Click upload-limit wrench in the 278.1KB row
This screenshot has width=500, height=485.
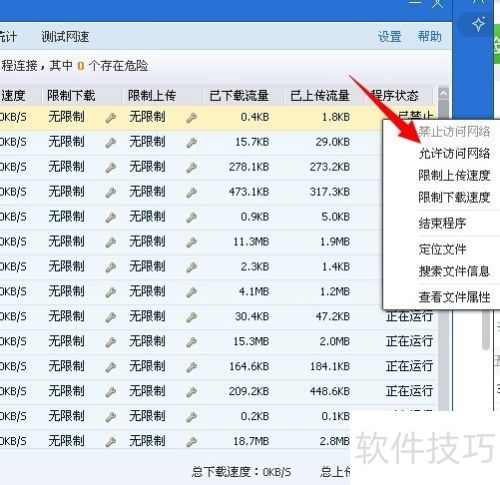[191, 168]
